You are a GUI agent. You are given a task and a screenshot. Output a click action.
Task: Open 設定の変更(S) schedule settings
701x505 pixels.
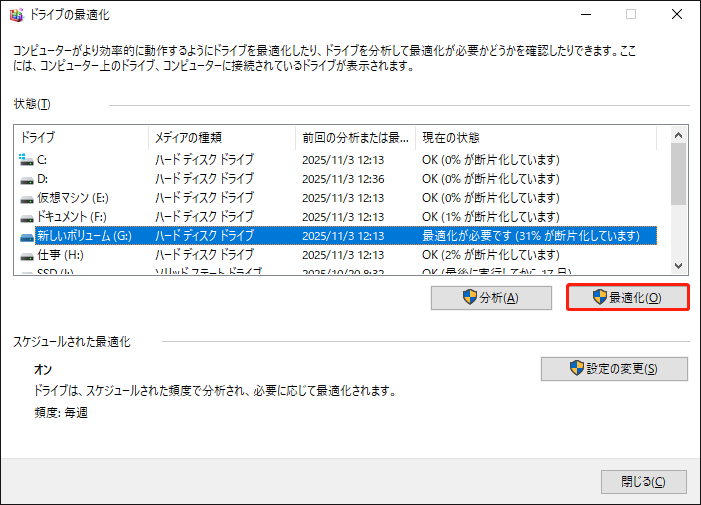pyautogui.click(x=614, y=369)
